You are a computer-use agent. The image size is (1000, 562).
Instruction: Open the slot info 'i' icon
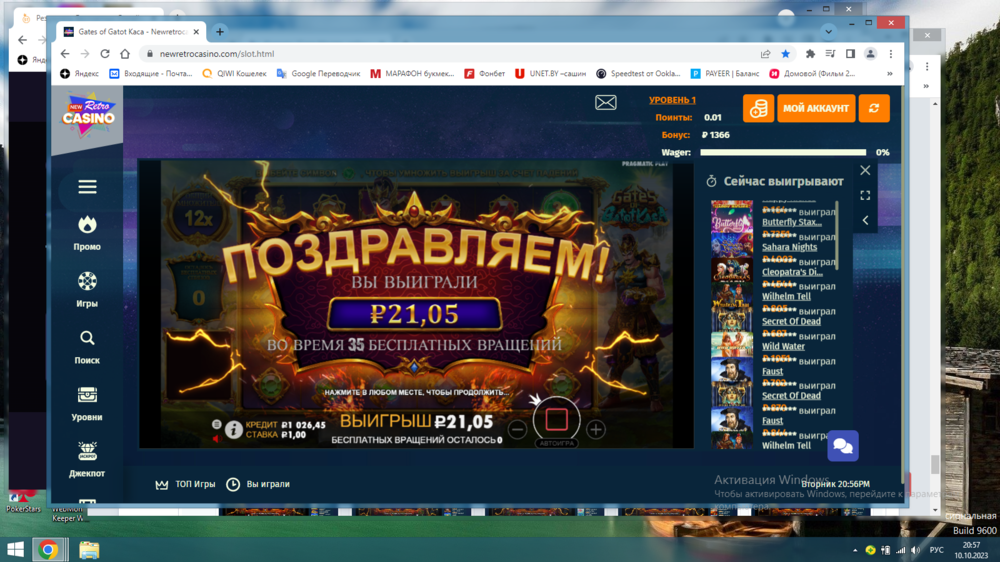point(233,430)
